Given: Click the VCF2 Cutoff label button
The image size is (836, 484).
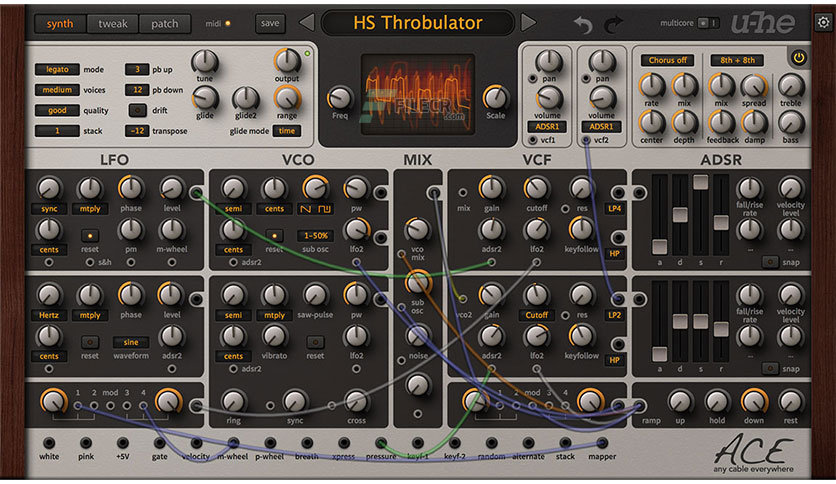Looking at the screenshot, I should (536, 315).
